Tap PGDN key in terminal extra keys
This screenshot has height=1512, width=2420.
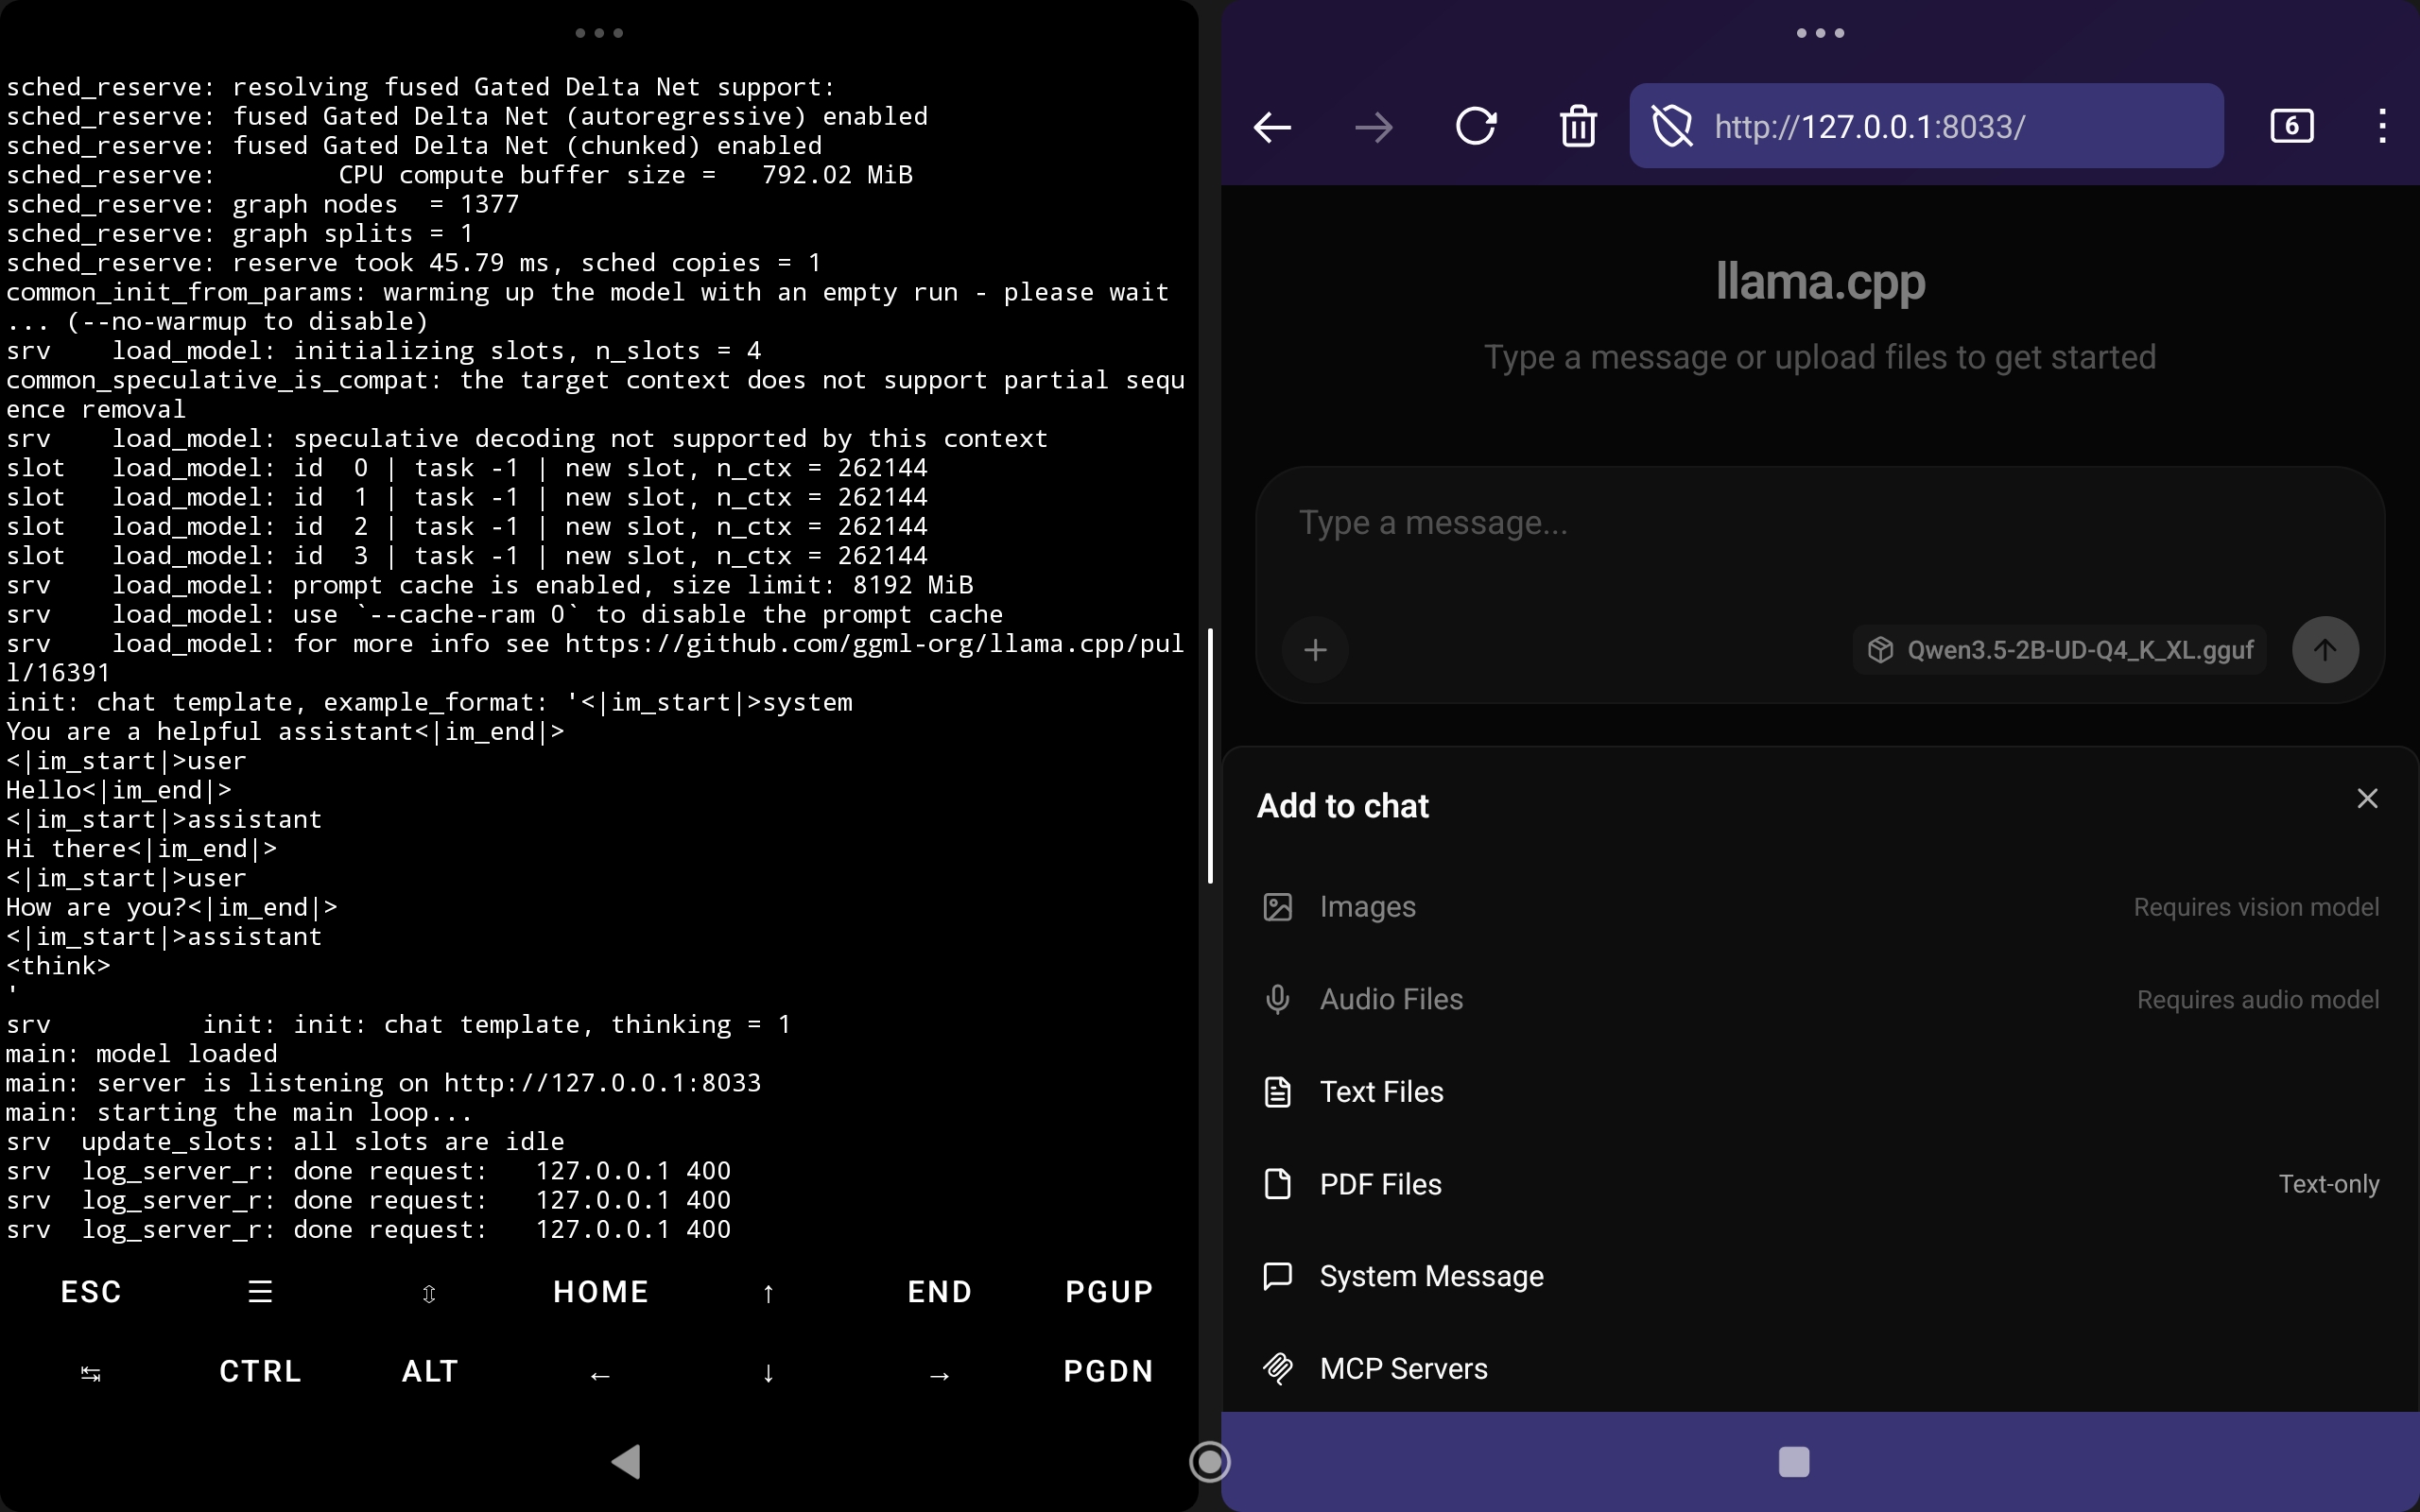coord(1108,1371)
